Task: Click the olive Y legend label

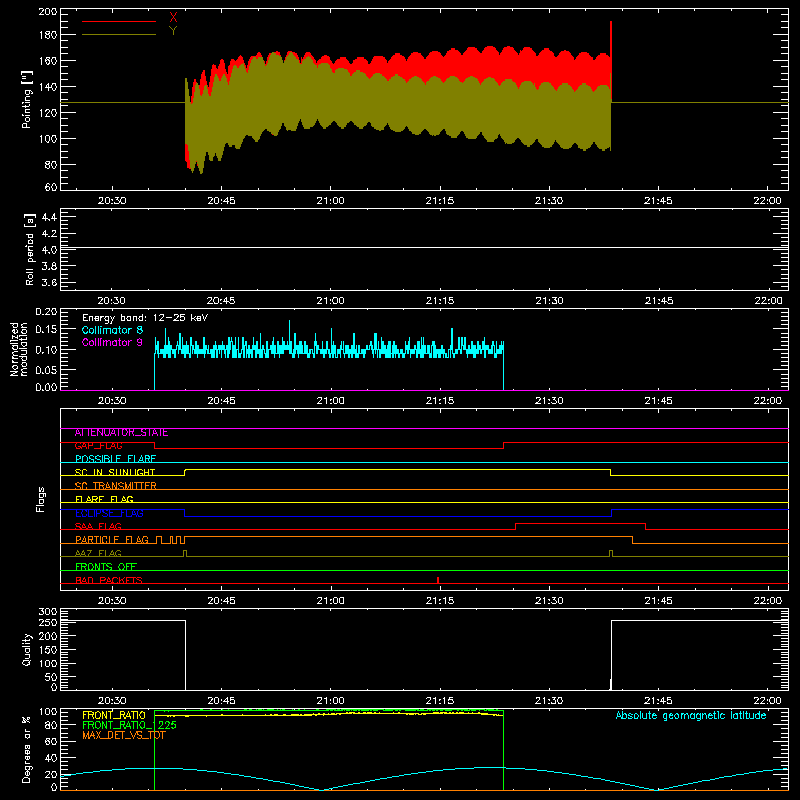Action: (x=173, y=31)
